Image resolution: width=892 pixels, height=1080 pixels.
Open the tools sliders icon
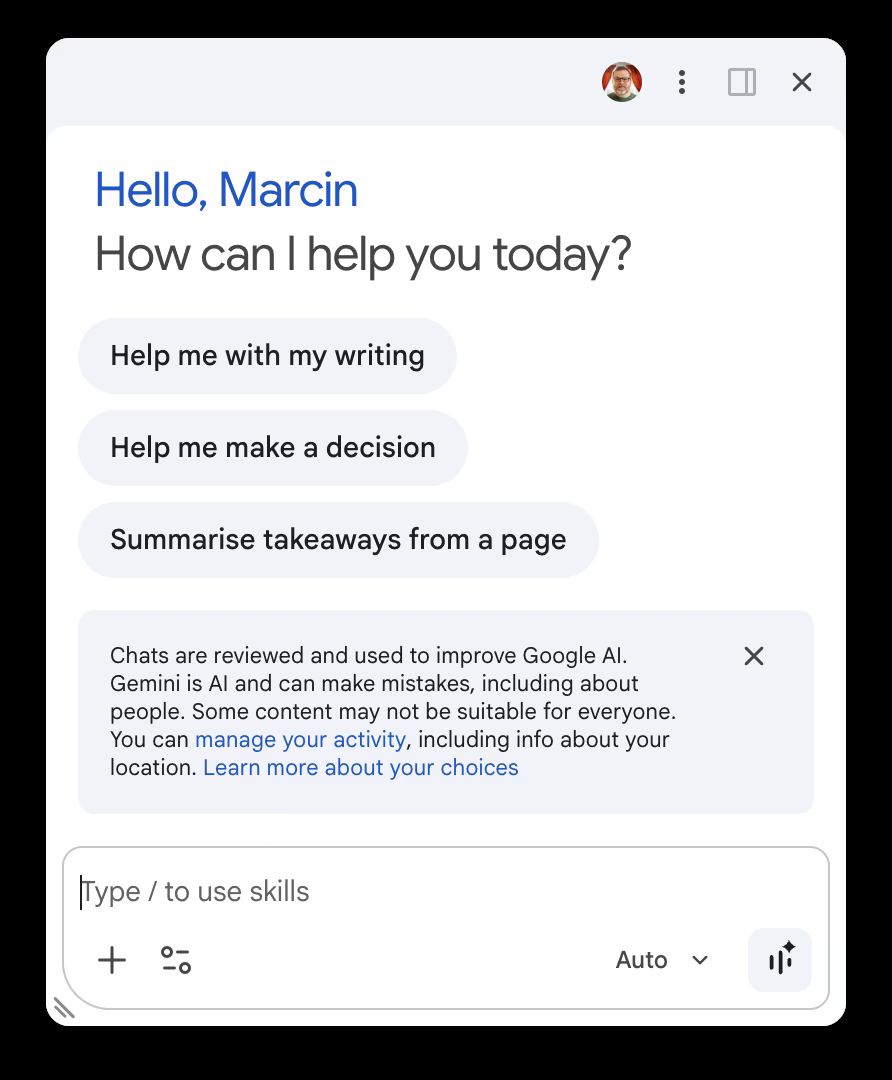point(176,960)
